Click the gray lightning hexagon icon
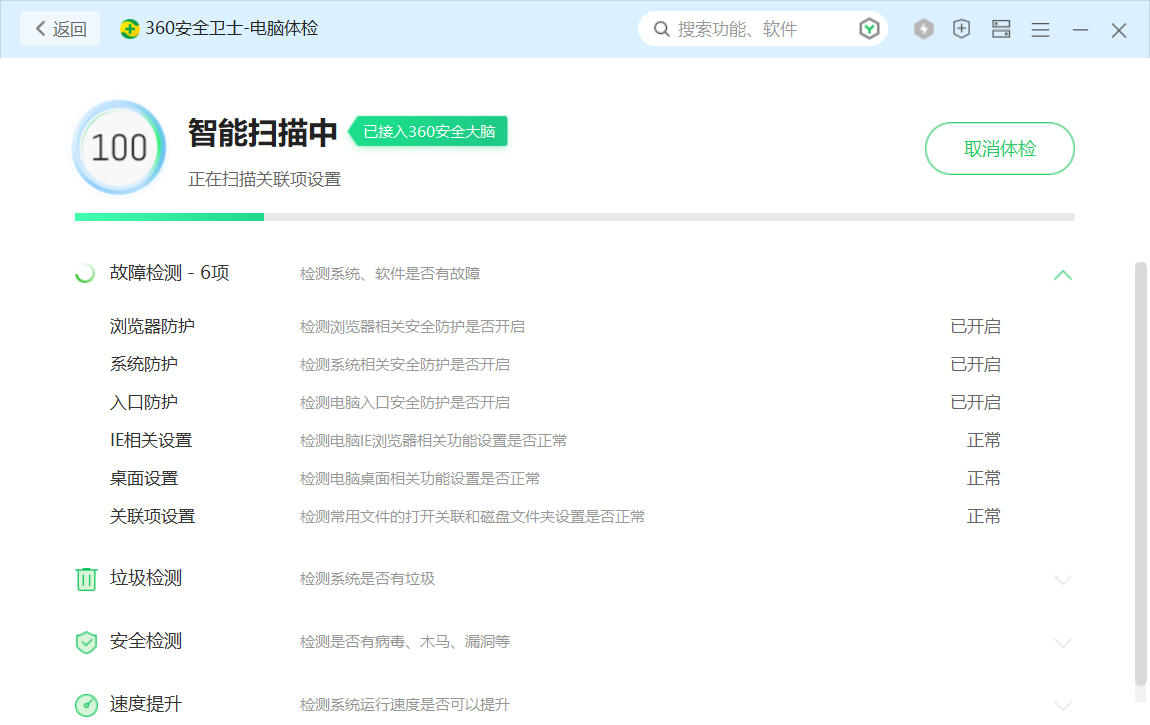The image size is (1150, 725). click(x=924, y=29)
